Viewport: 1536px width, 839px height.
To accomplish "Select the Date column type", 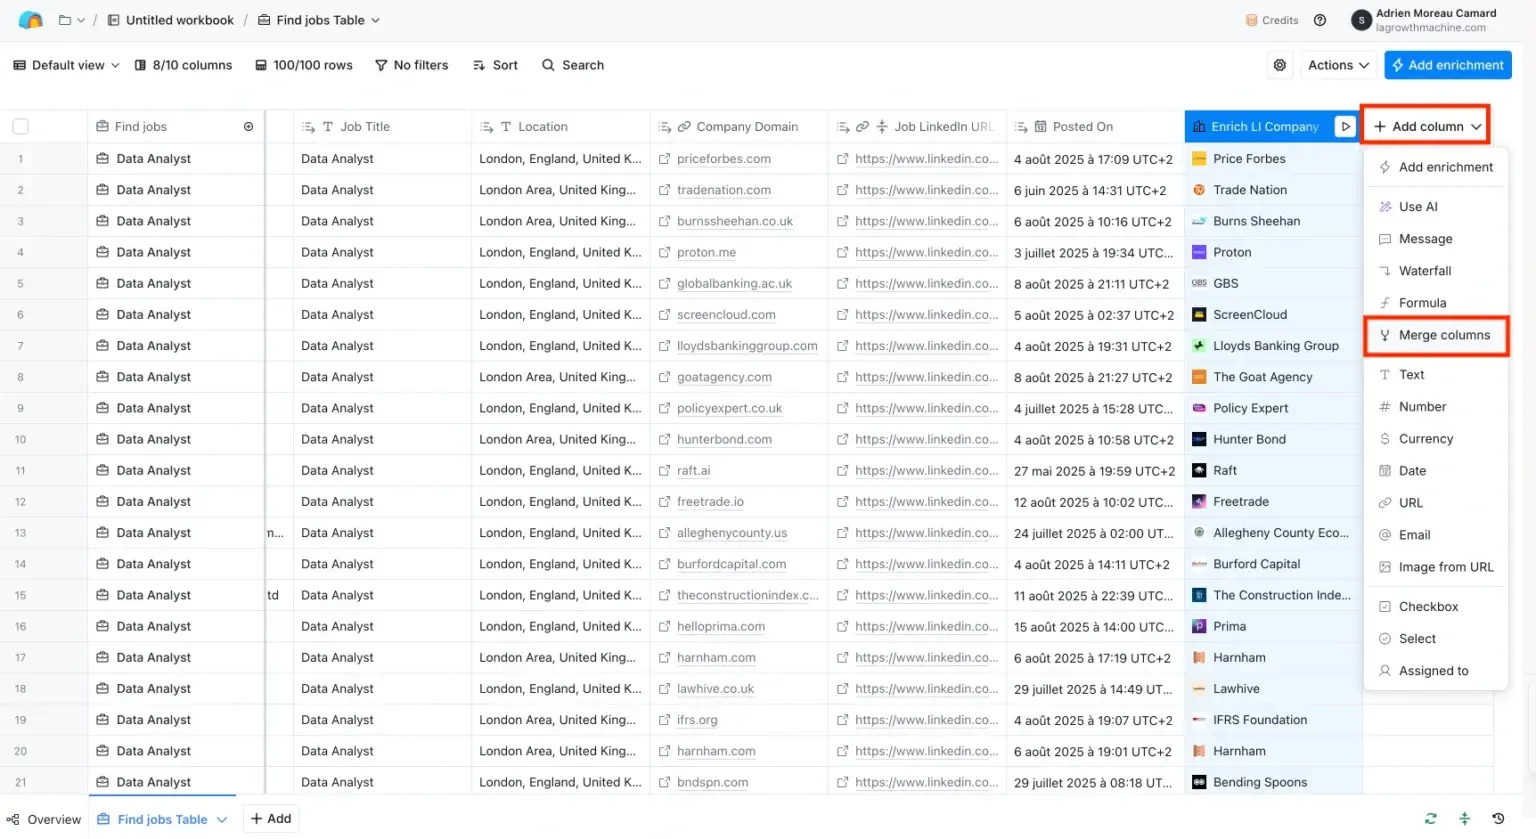I will [x=1435, y=471].
